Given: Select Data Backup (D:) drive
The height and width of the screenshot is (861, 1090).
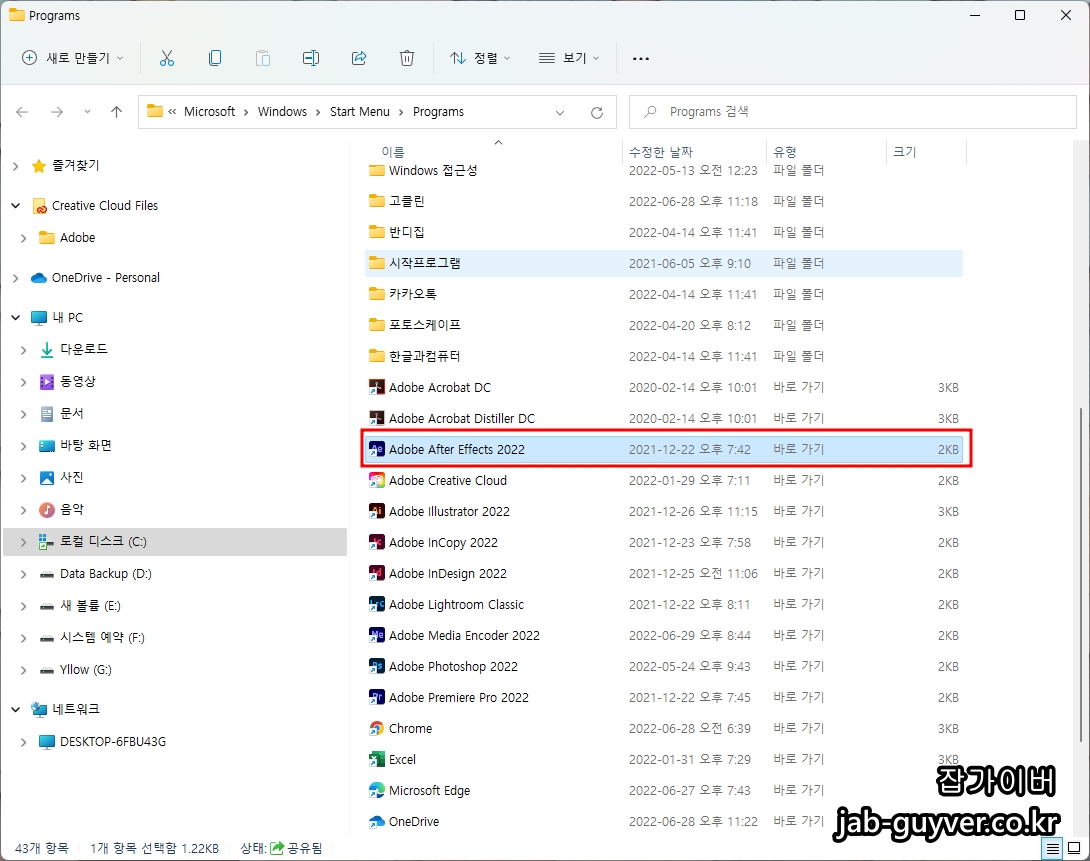Looking at the screenshot, I should 106,574.
